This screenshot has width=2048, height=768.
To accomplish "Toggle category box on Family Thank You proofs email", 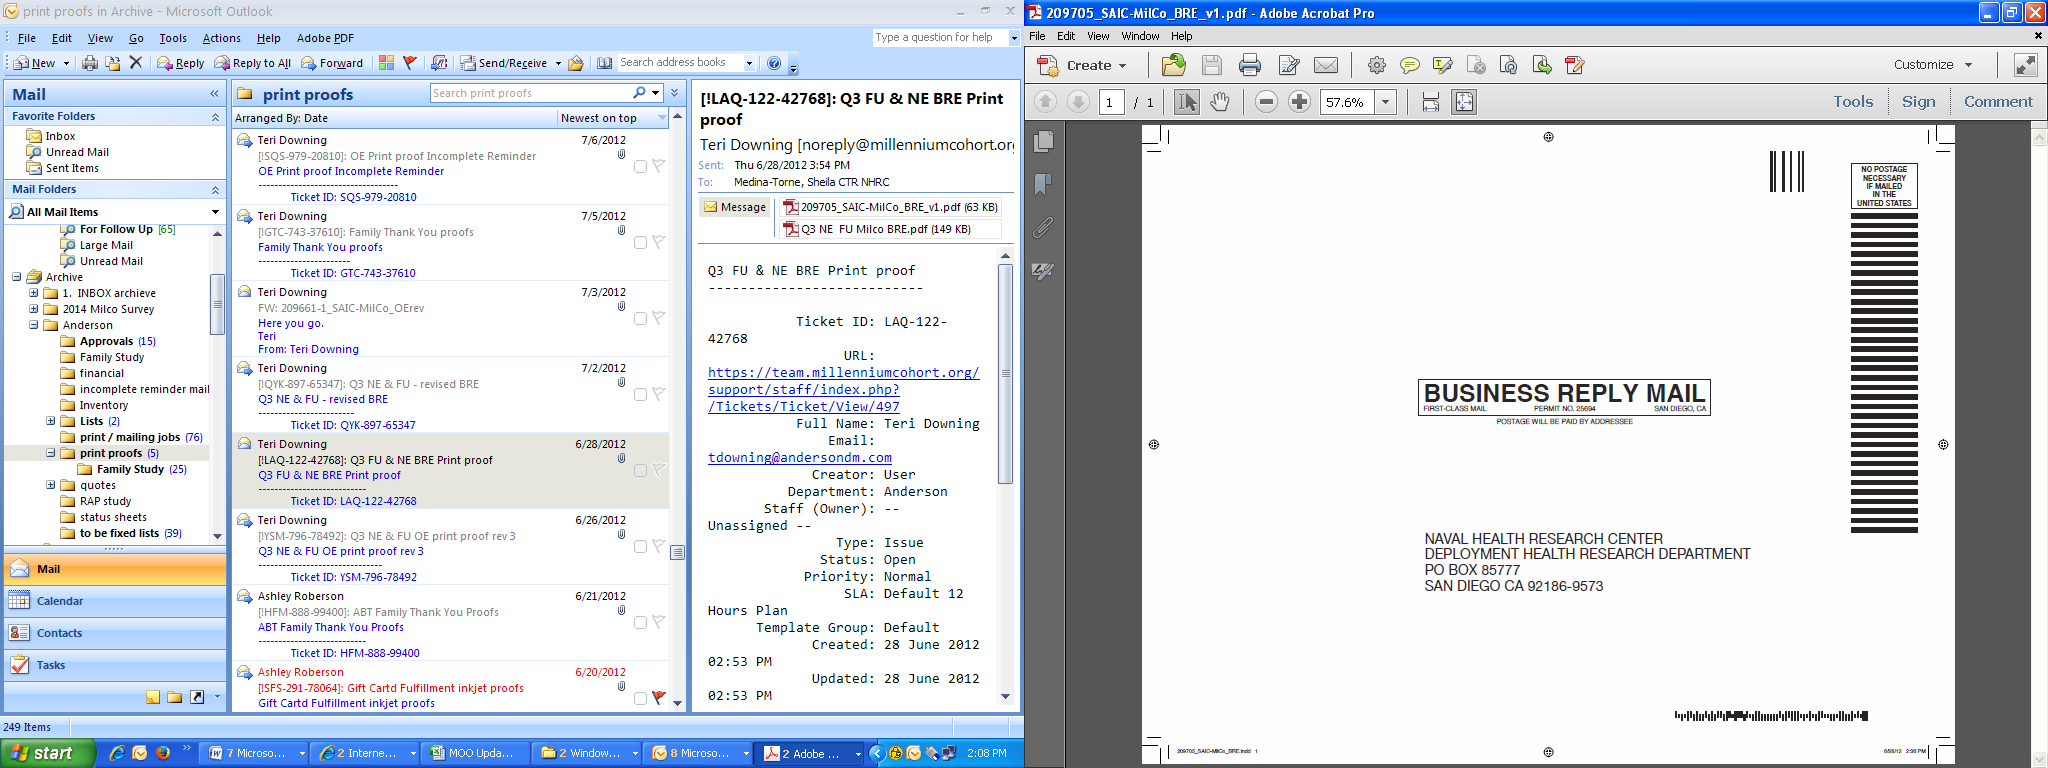I will tap(640, 243).
